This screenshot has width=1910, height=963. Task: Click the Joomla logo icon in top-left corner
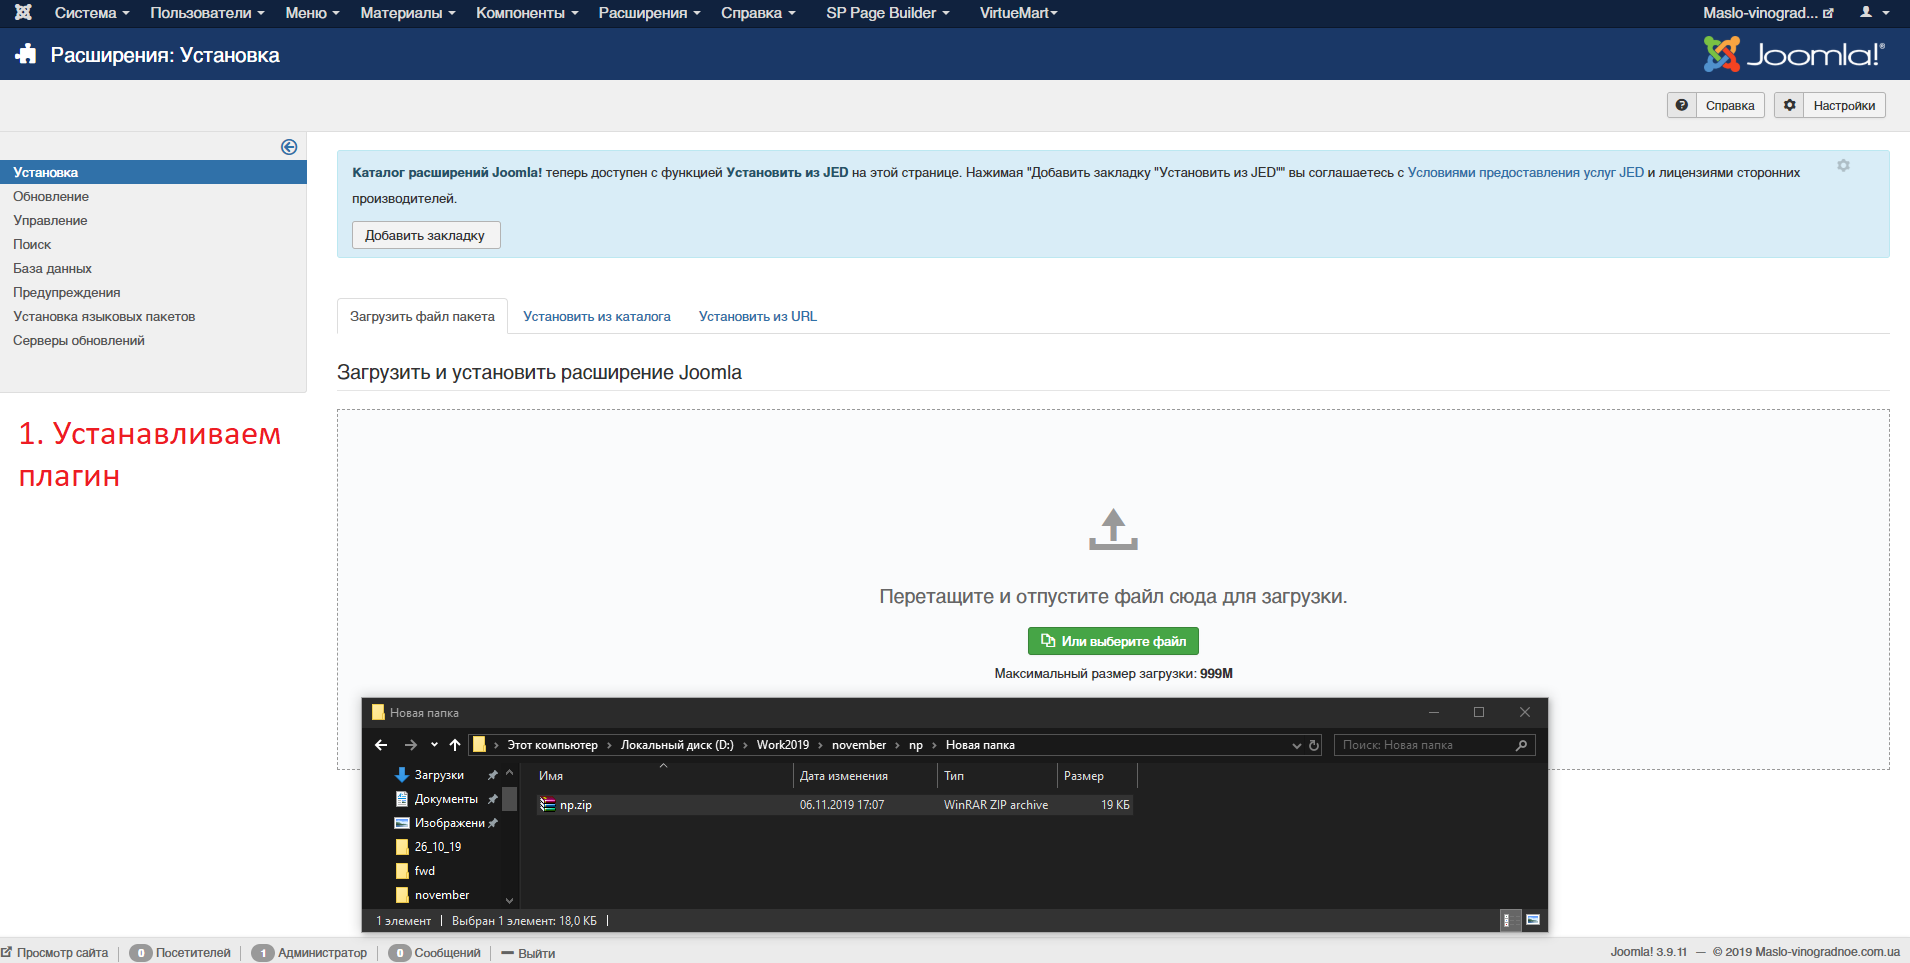(x=23, y=13)
